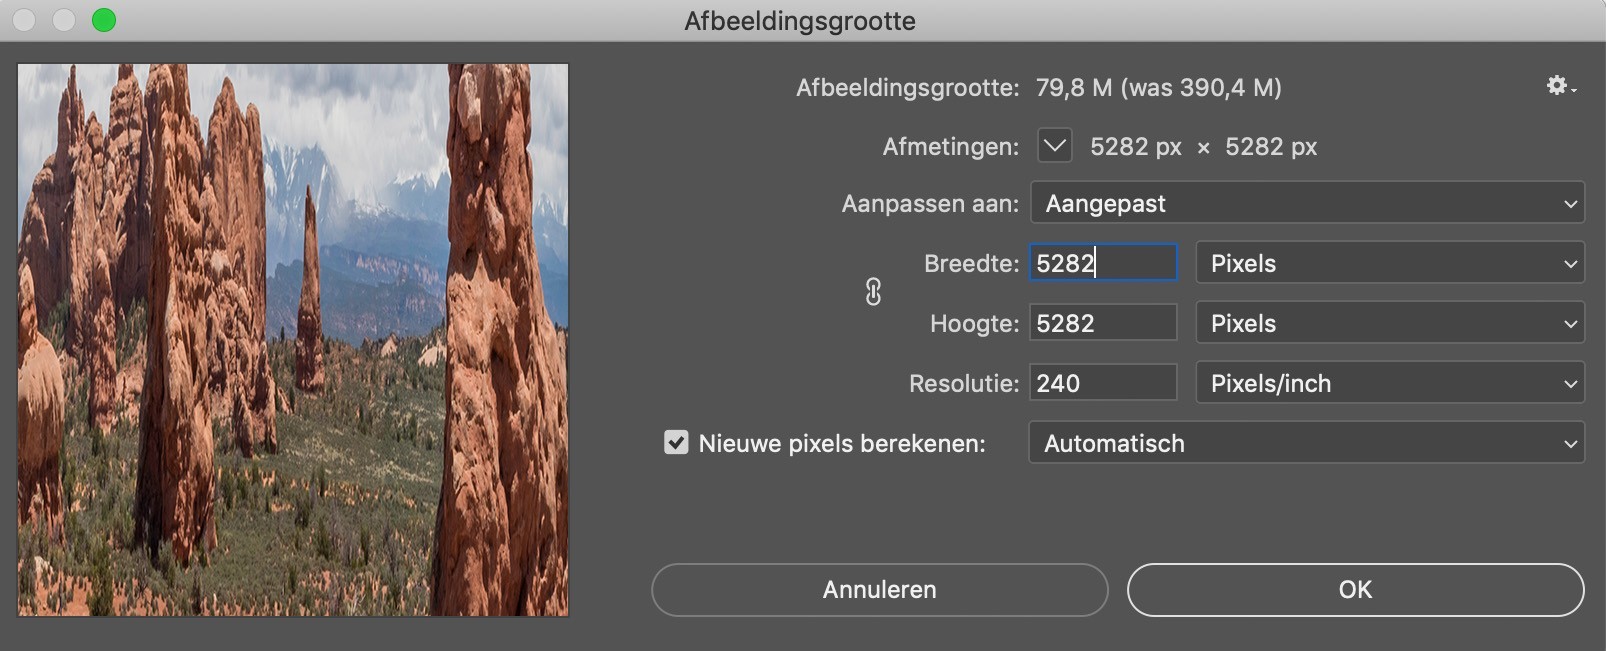The width and height of the screenshot is (1606, 651).
Task: Click into the Breedte width field
Action: [x=1103, y=263]
